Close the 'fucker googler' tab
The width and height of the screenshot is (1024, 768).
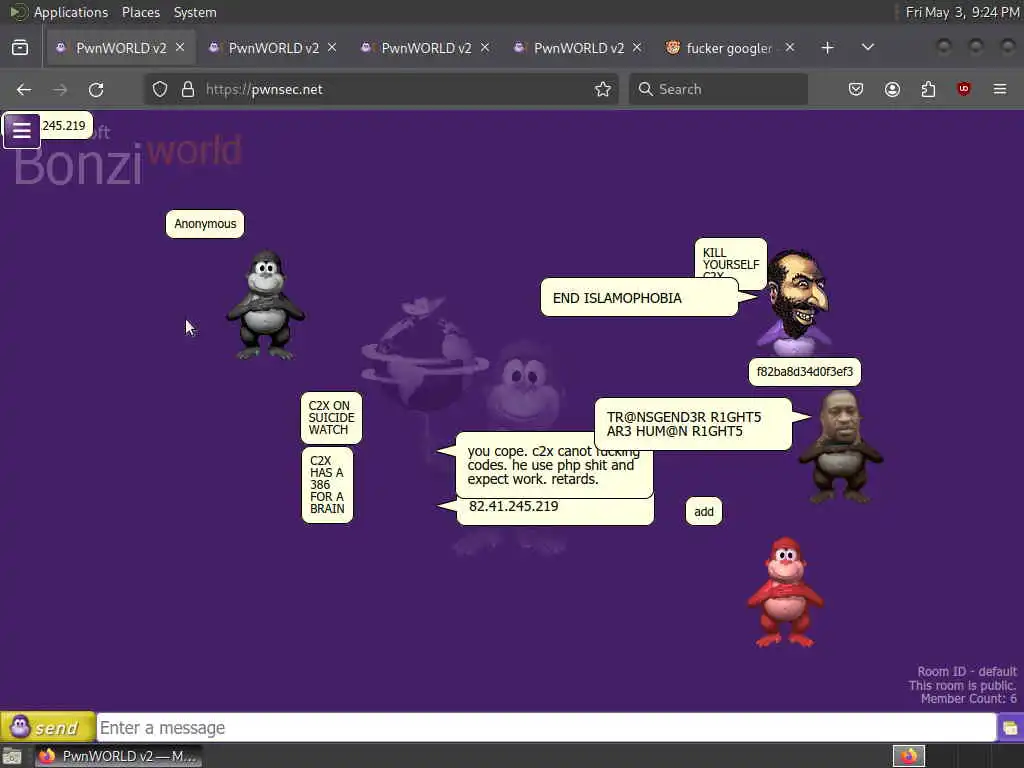(790, 48)
